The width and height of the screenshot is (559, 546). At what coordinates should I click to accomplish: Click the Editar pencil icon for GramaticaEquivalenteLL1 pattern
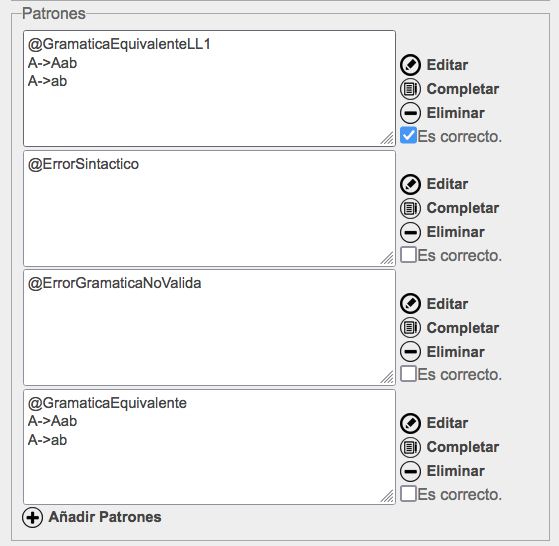410,65
